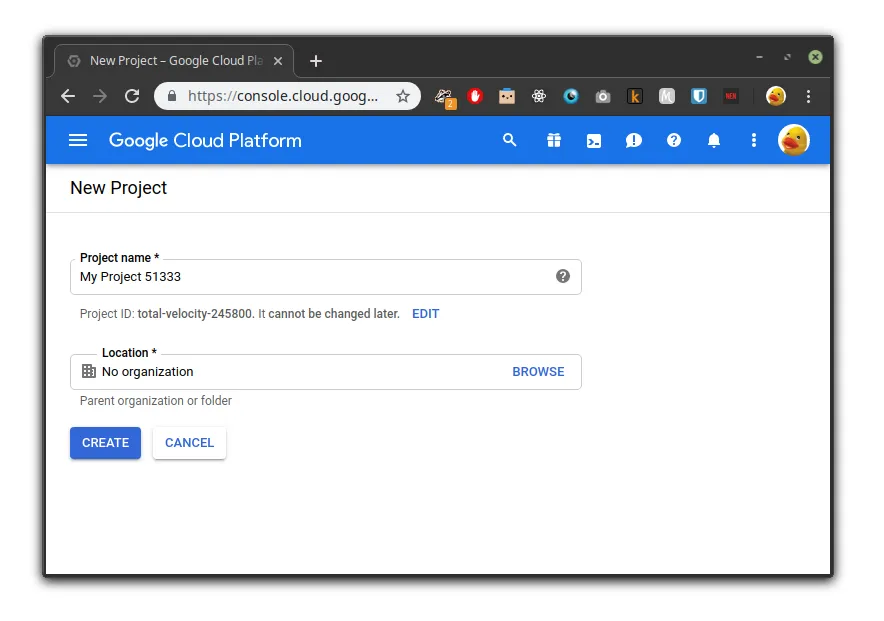This screenshot has width=884, height=621.
Task: Open the notifications bell
Action: point(714,140)
